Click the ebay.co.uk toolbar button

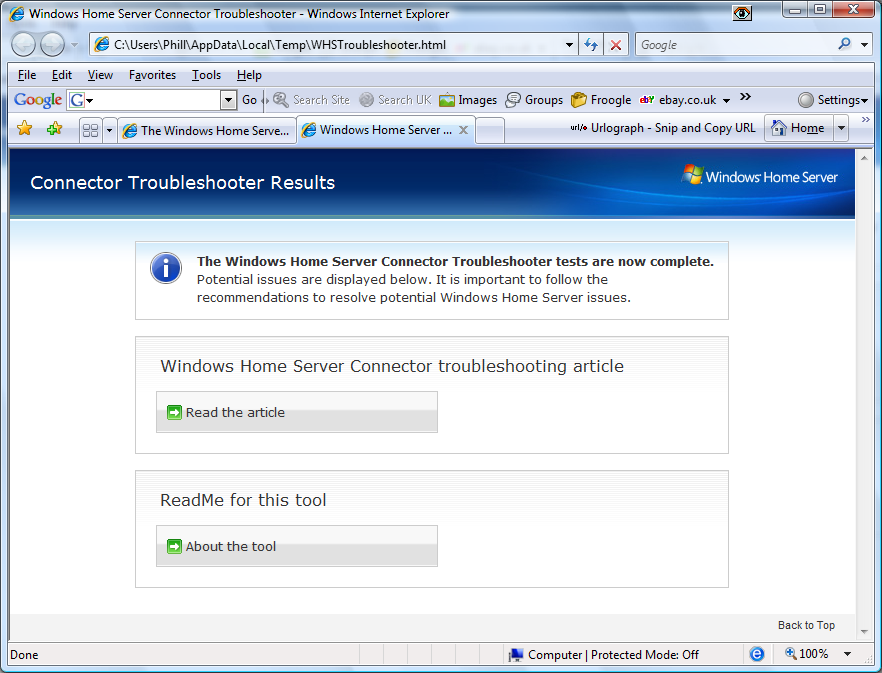point(678,100)
